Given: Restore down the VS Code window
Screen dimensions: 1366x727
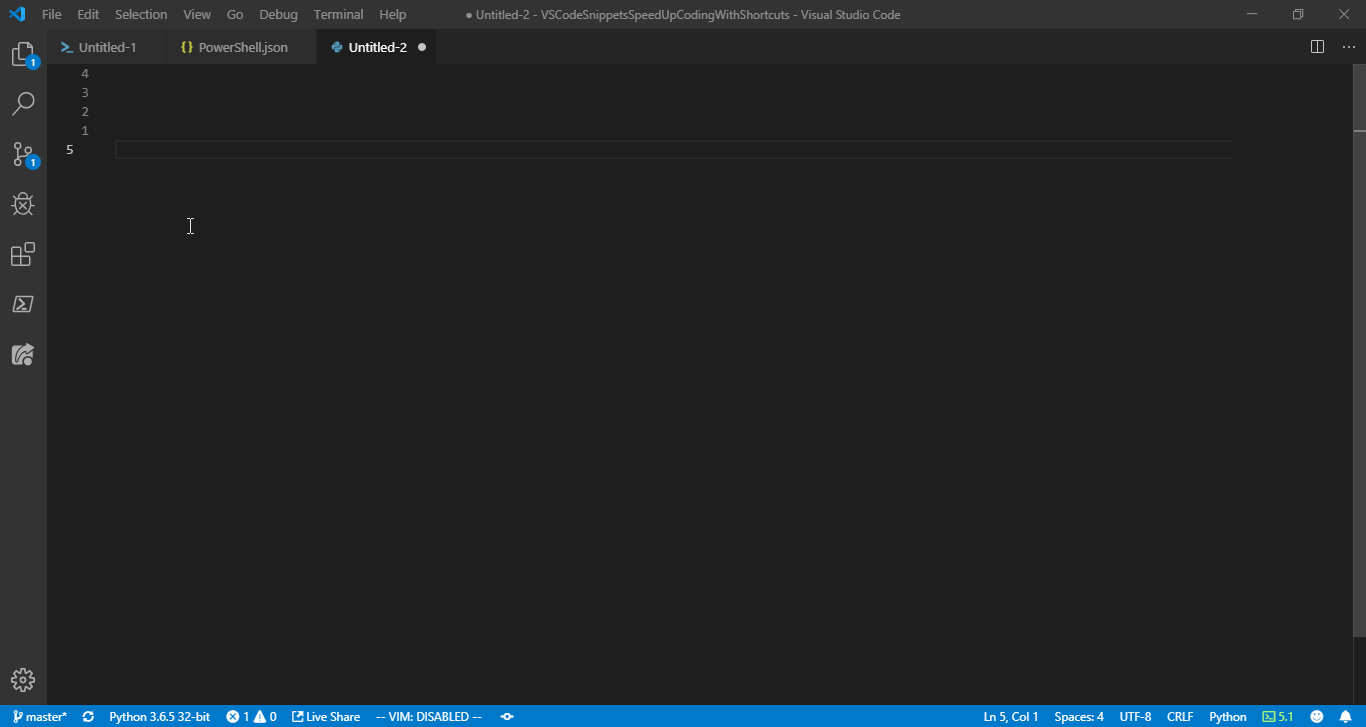Looking at the screenshot, I should pyautogui.click(x=1298, y=14).
